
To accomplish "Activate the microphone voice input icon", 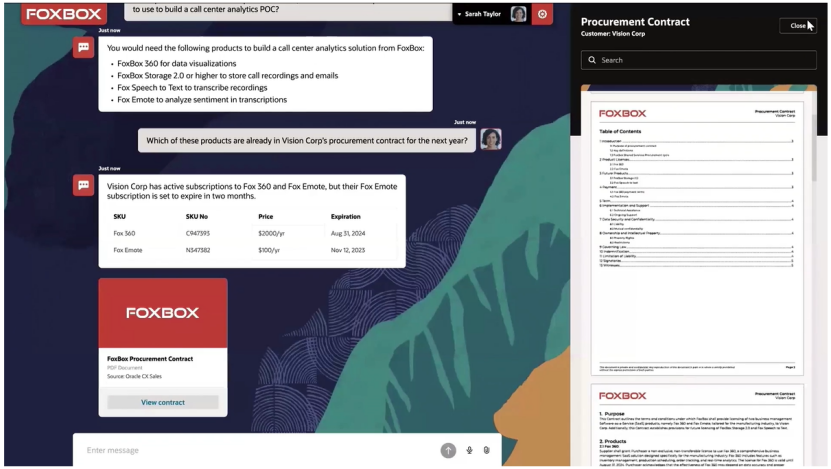I will pos(469,450).
